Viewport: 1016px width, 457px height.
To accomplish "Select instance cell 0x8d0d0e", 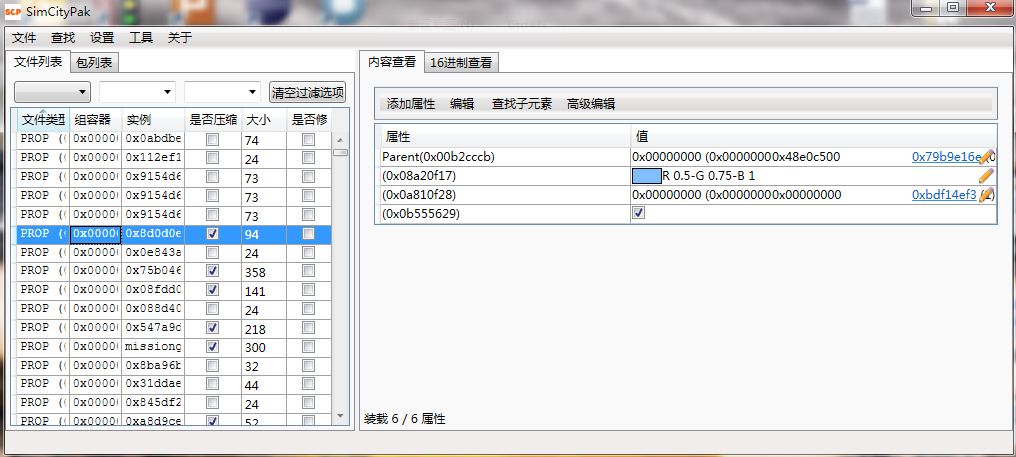I will pos(154,233).
